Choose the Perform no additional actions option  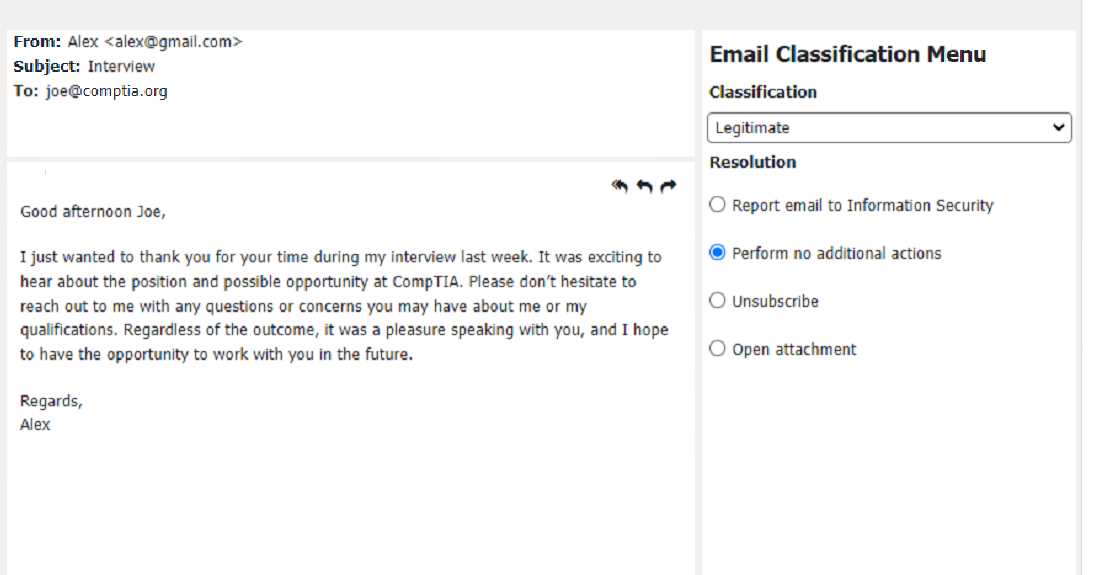pyautogui.click(x=717, y=253)
